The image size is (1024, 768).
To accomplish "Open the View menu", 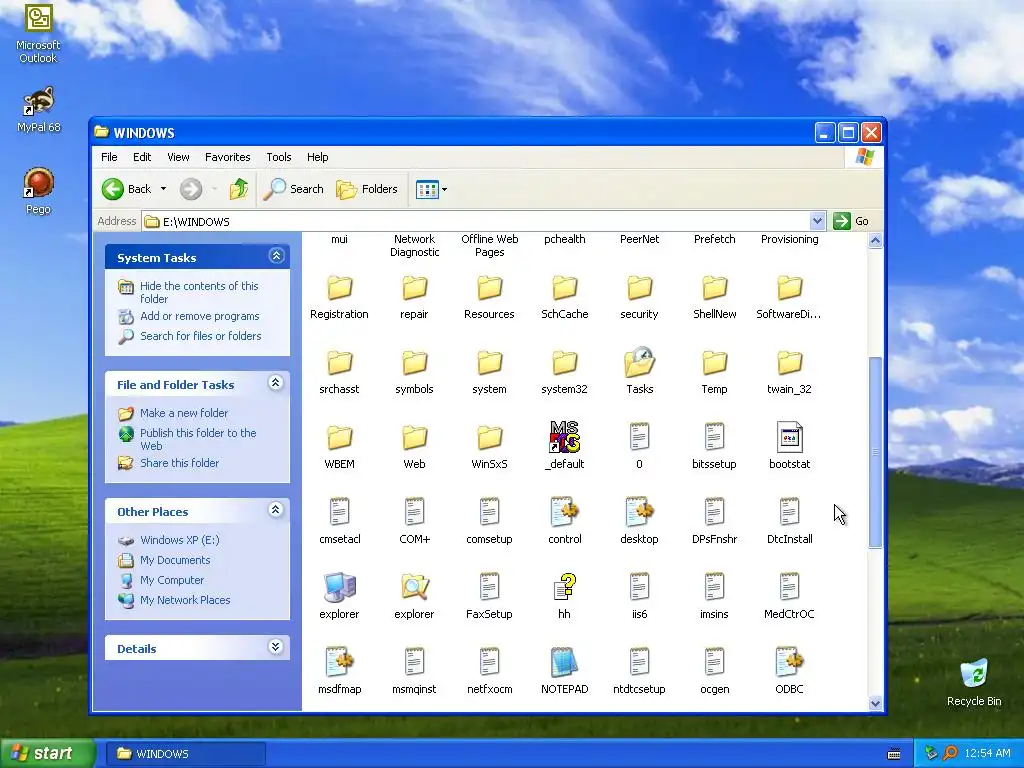I will click(178, 157).
